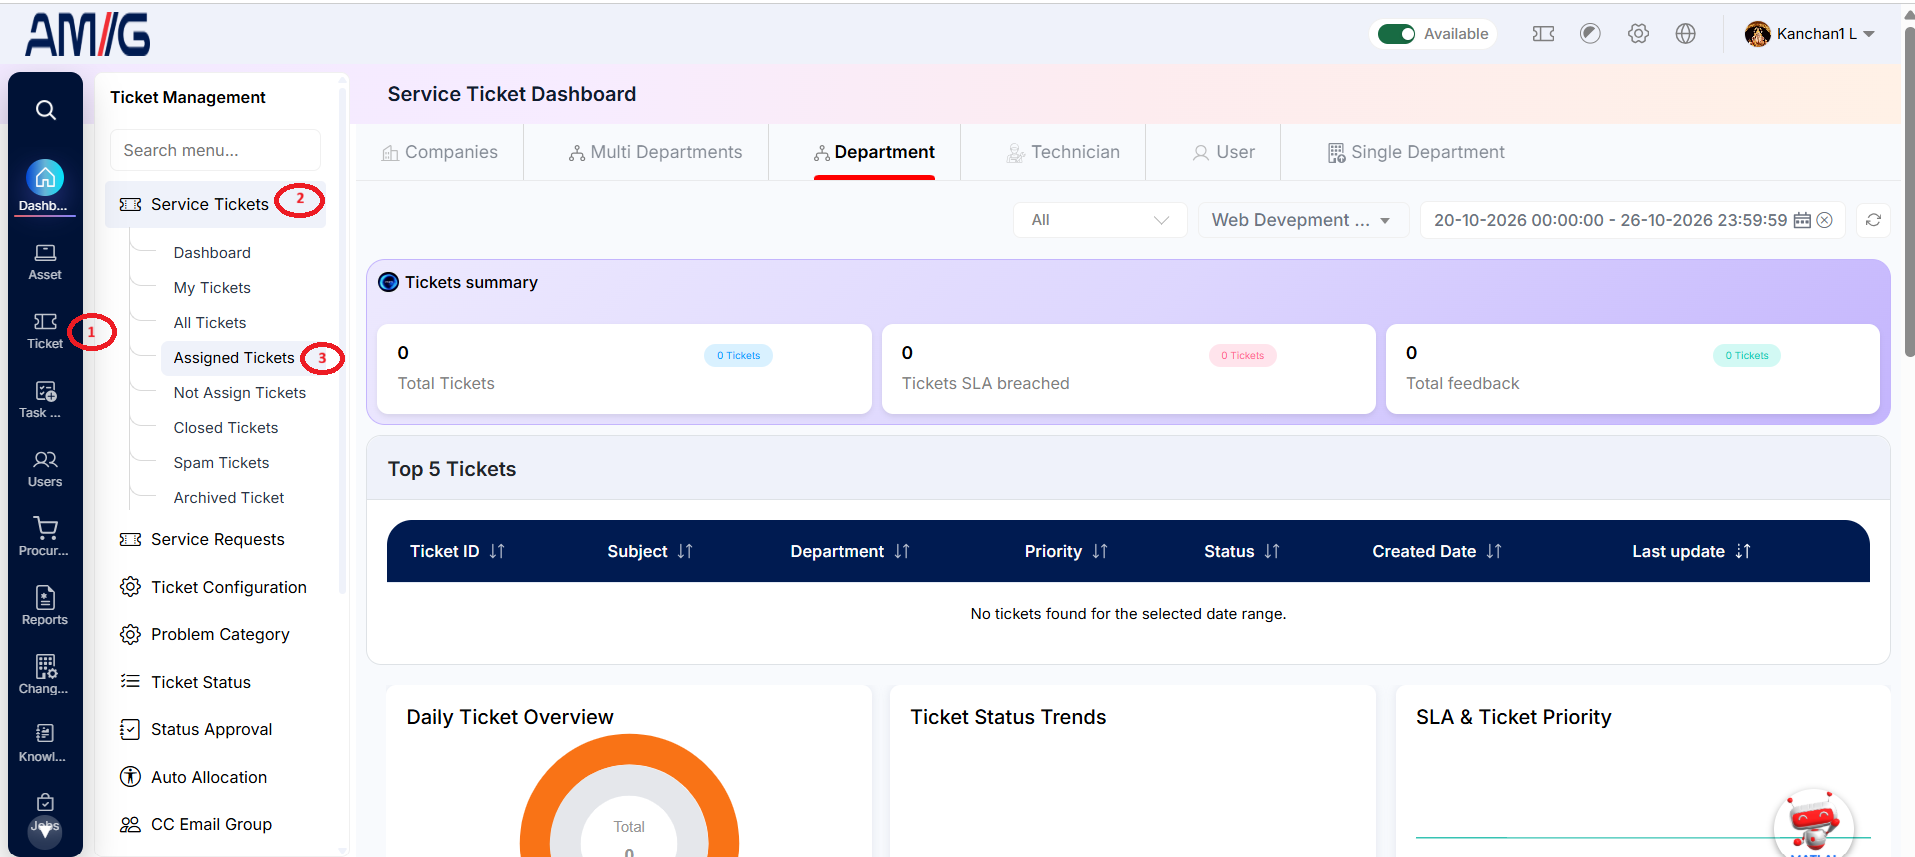
Task: Switch to the Companies tab
Action: click(440, 152)
